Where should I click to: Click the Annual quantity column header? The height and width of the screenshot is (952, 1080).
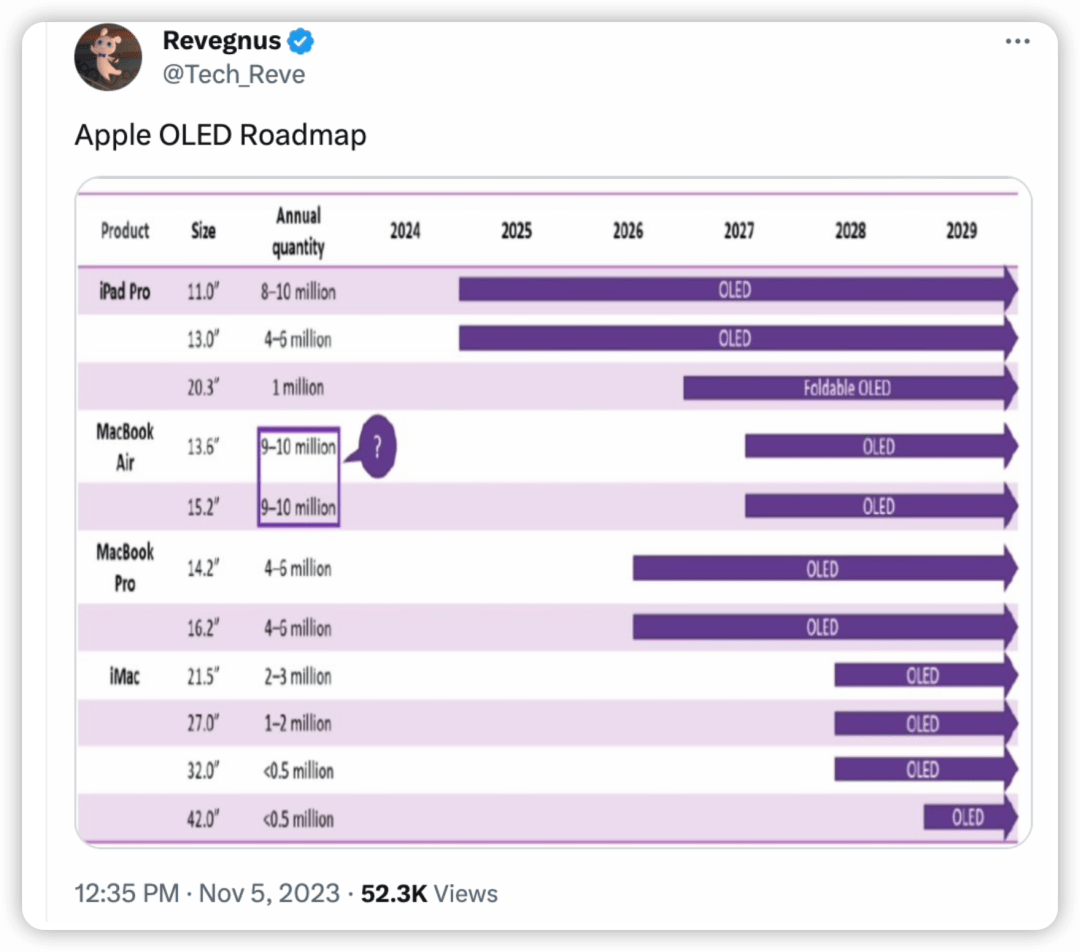click(298, 231)
